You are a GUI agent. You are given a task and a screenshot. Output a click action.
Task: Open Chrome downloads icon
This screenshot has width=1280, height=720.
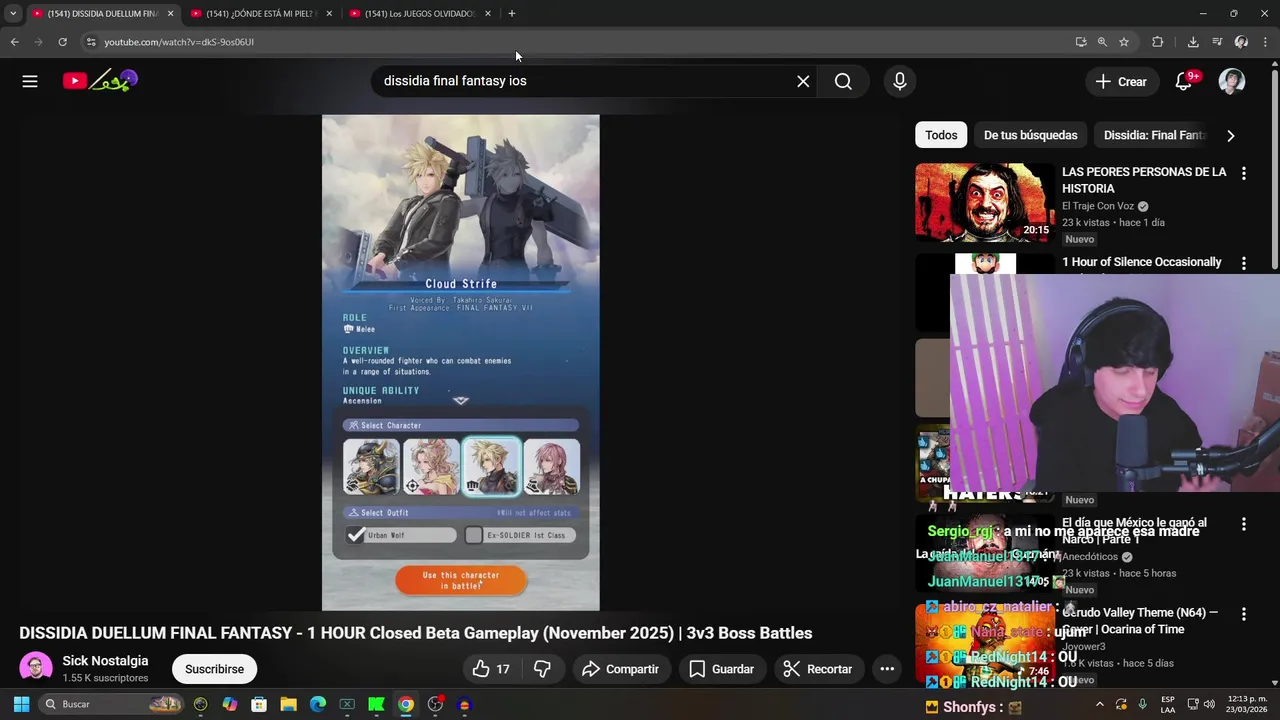1193,42
